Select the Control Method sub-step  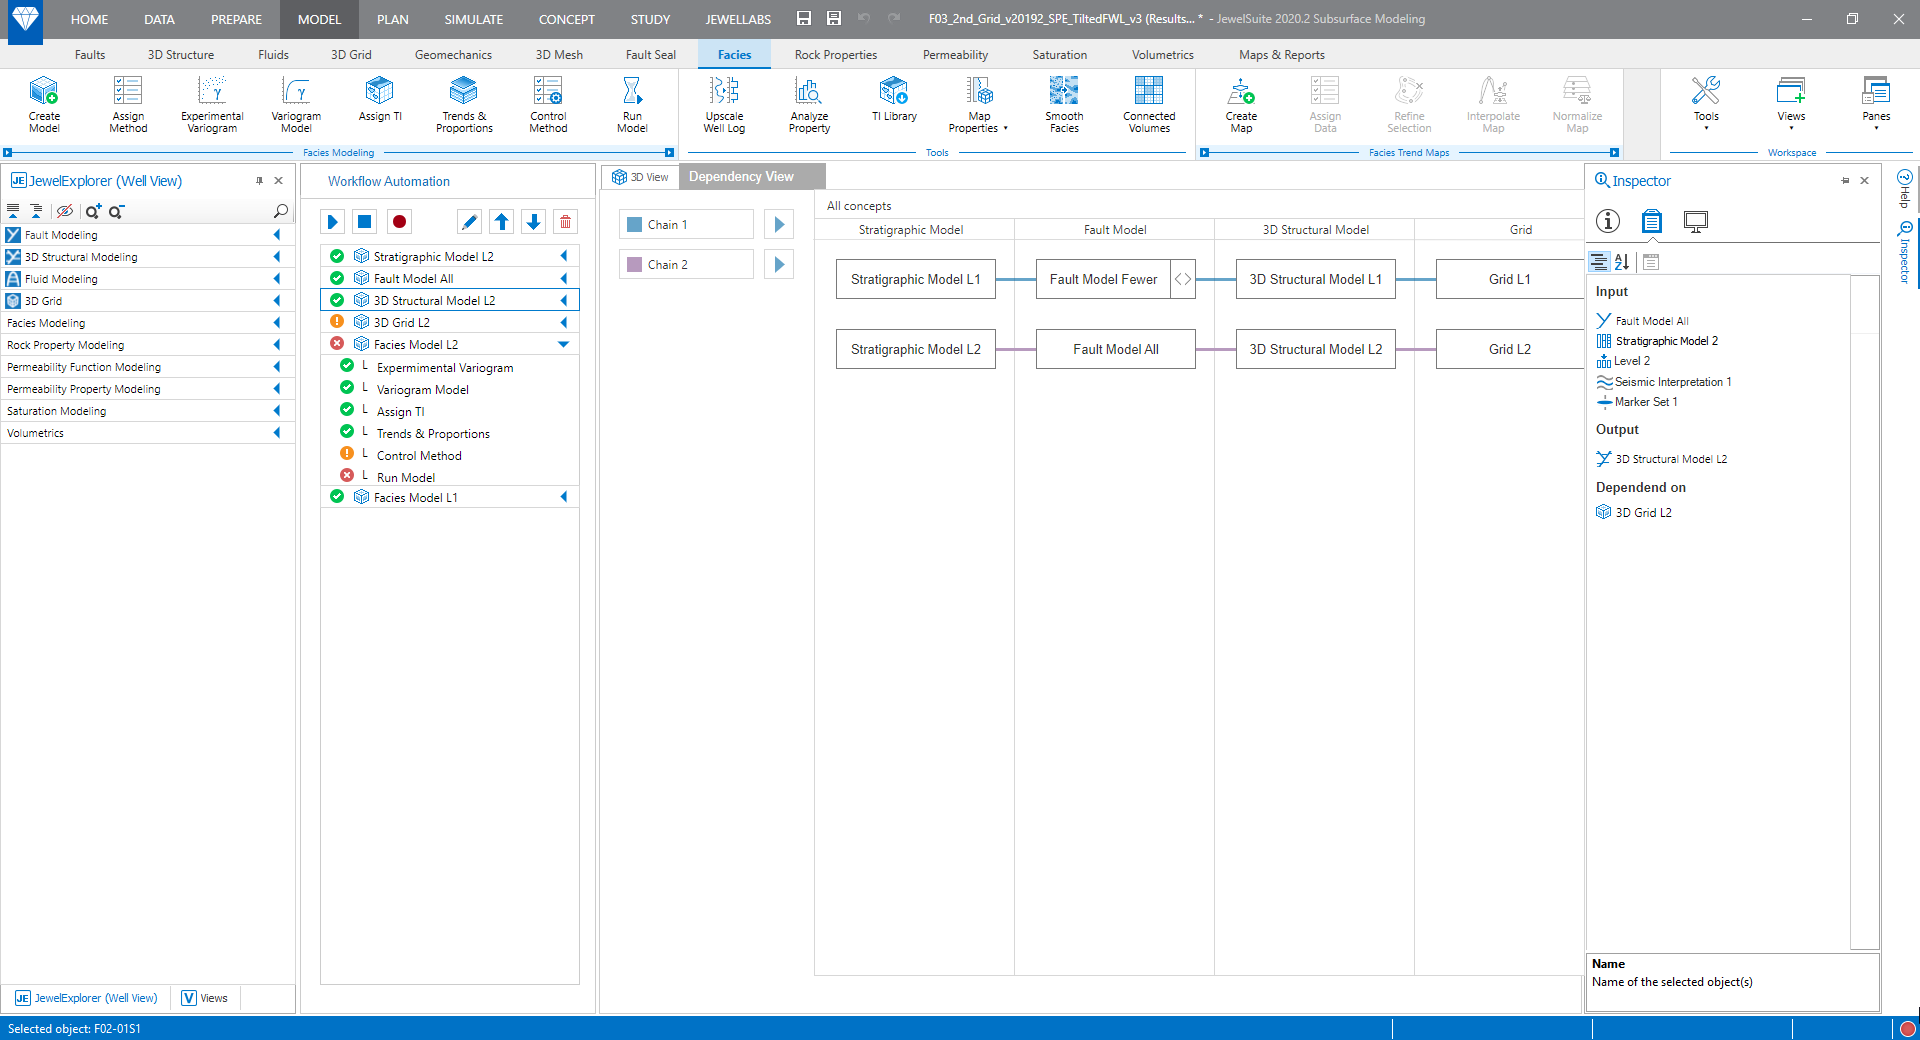[419, 455]
